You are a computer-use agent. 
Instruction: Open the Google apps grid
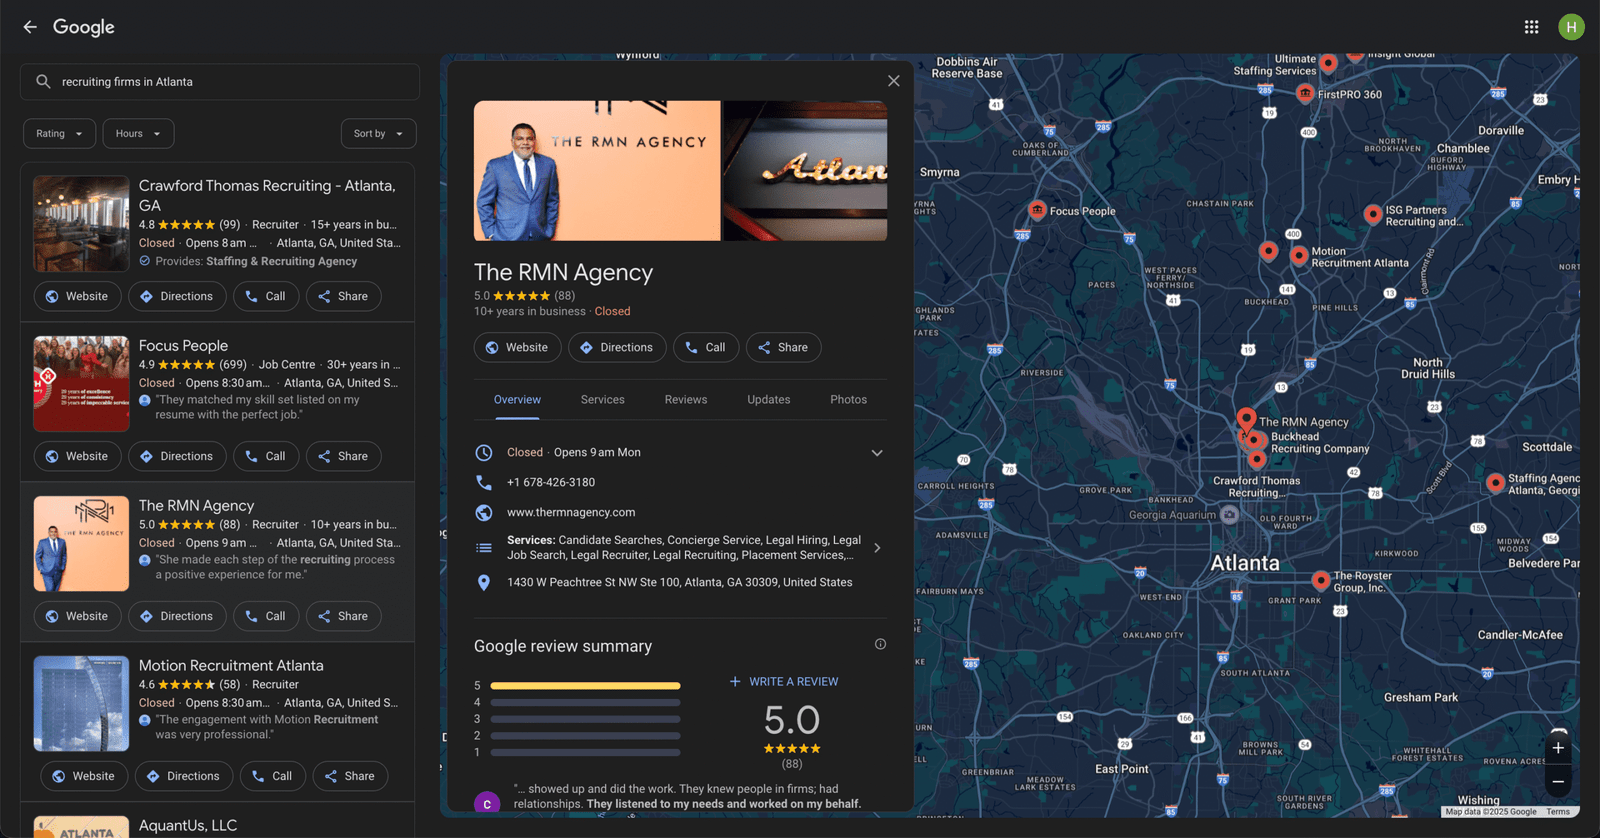(x=1531, y=27)
